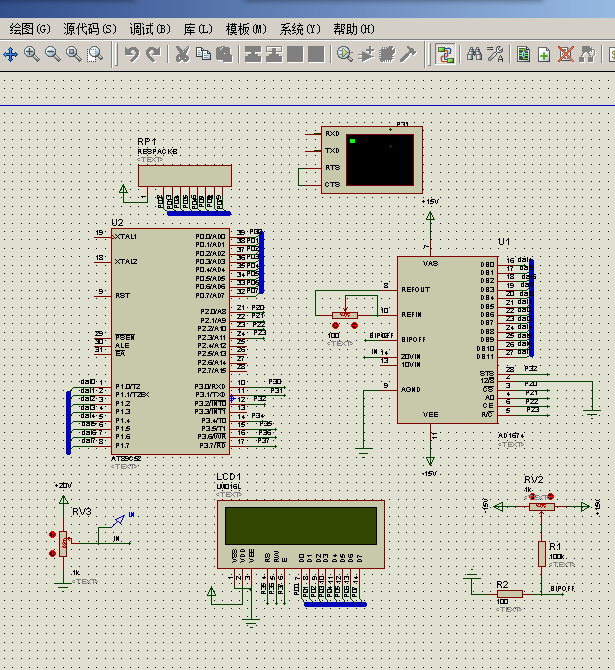Click right red button of the 100 potentiometer
The image size is (615, 670).
[x=354, y=326]
